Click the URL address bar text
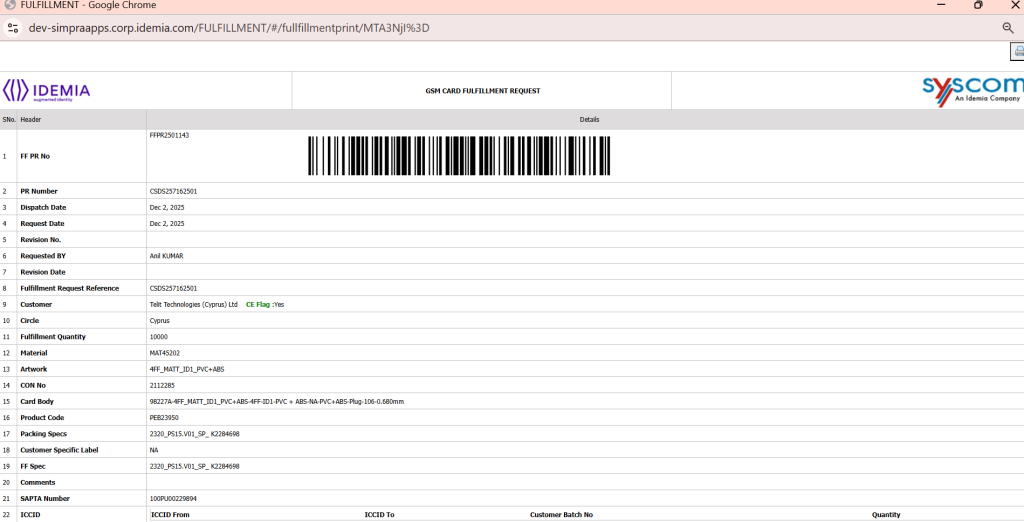This screenshot has height=522, width=1024. [x=229, y=28]
